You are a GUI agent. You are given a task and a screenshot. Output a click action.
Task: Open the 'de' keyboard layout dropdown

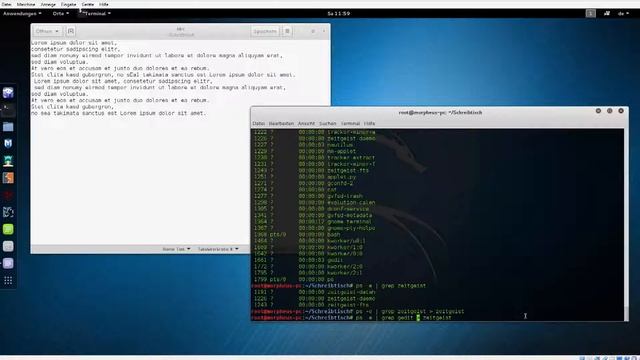623,13
